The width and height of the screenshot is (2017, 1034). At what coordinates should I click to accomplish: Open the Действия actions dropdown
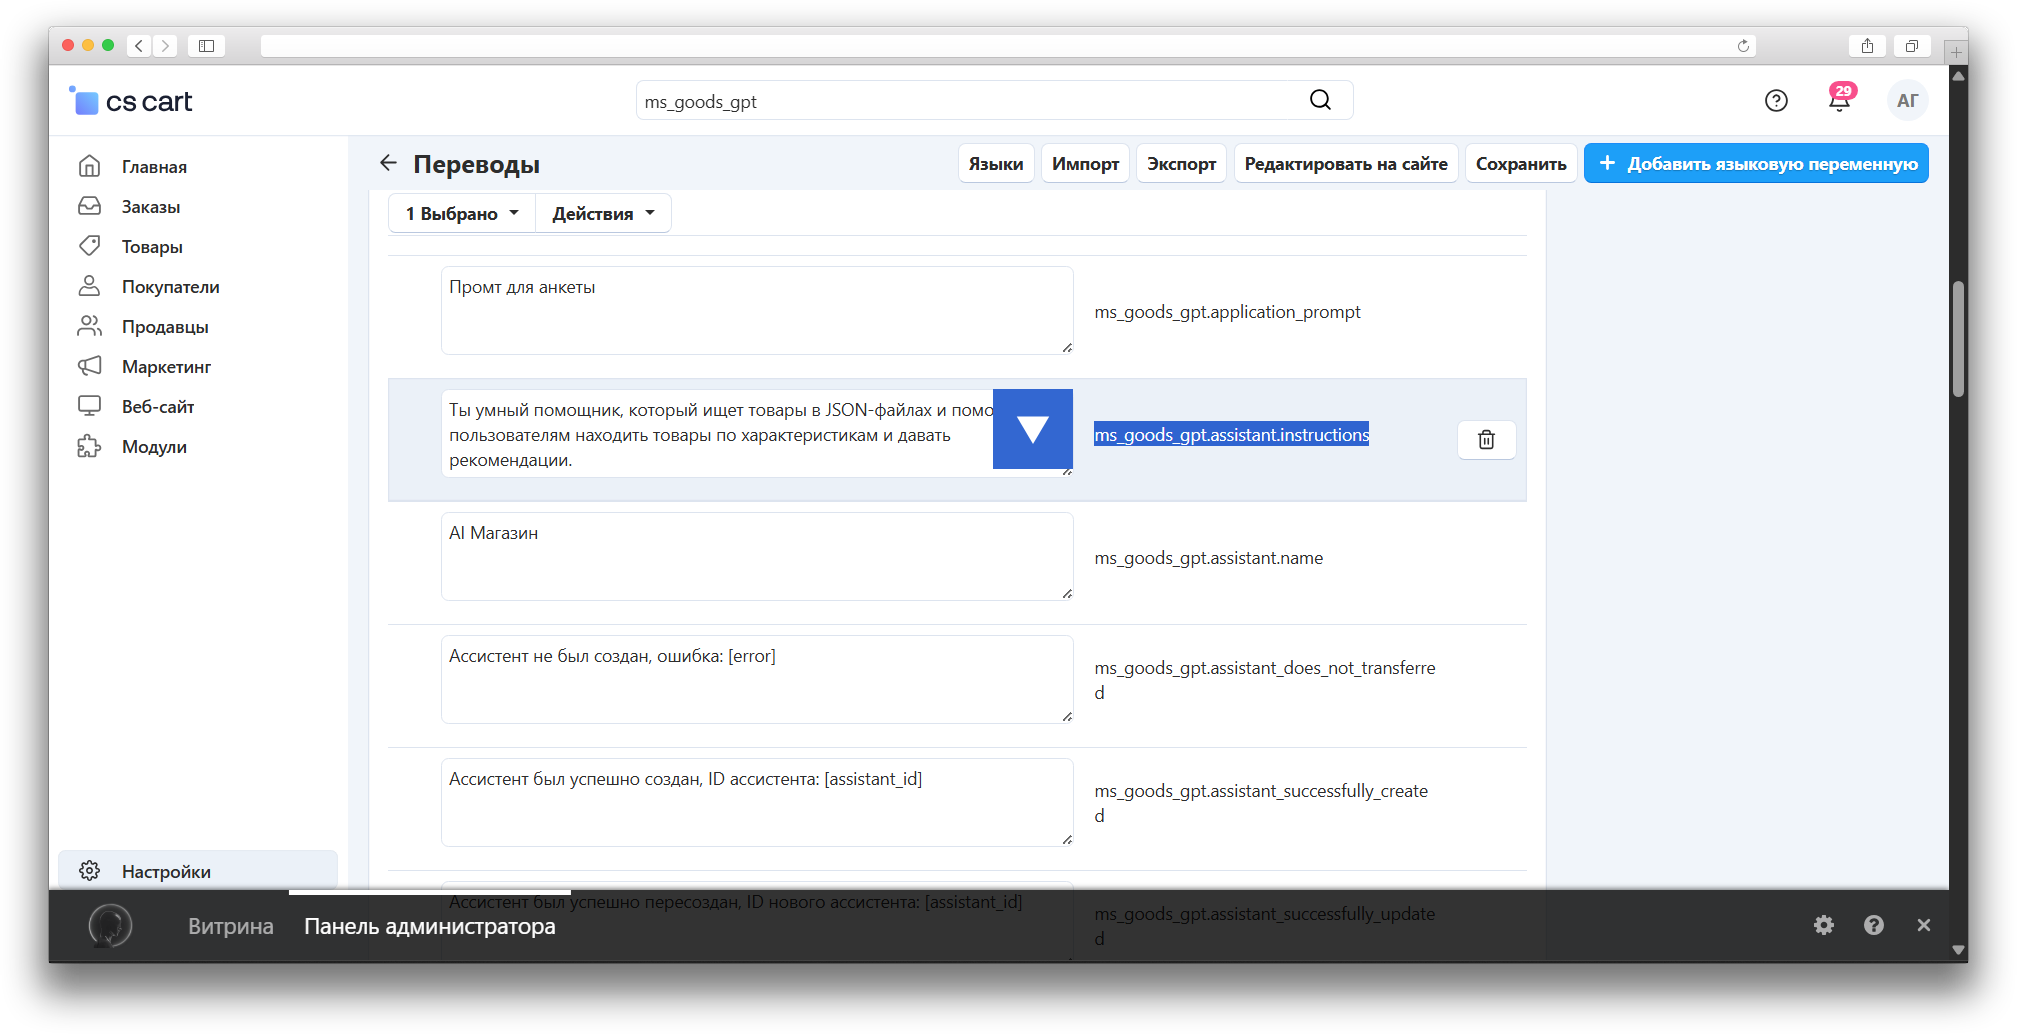603,213
